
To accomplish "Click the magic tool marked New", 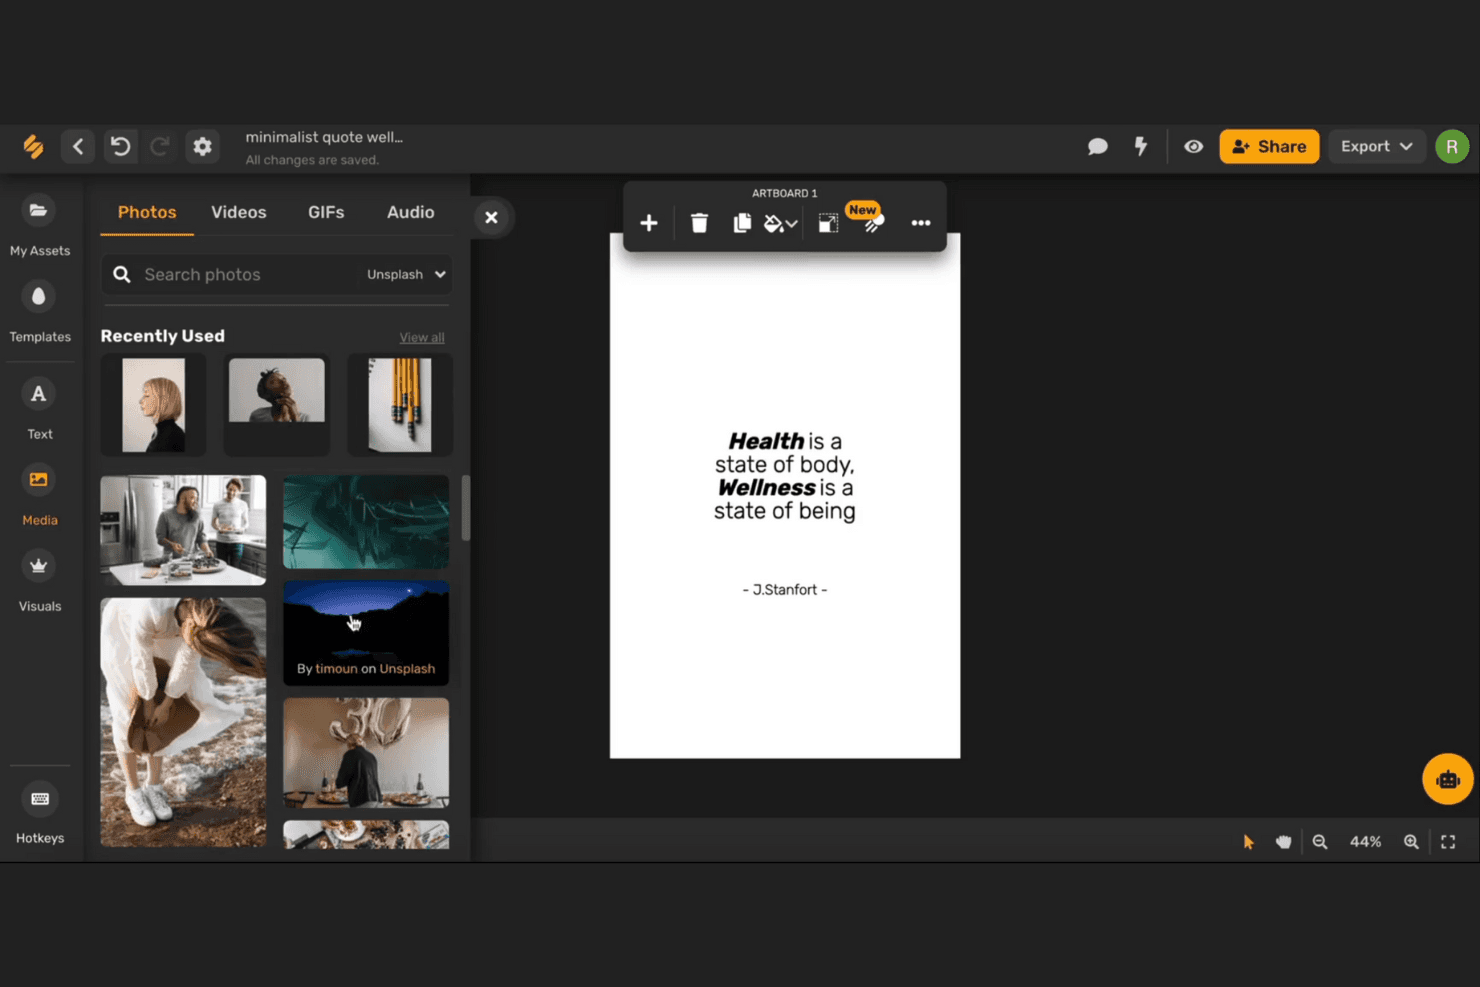I will pyautogui.click(x=873, y=223).
